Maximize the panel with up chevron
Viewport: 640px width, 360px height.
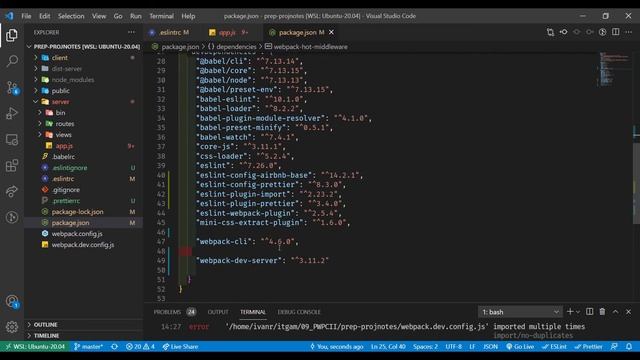[x=616, y=312]
